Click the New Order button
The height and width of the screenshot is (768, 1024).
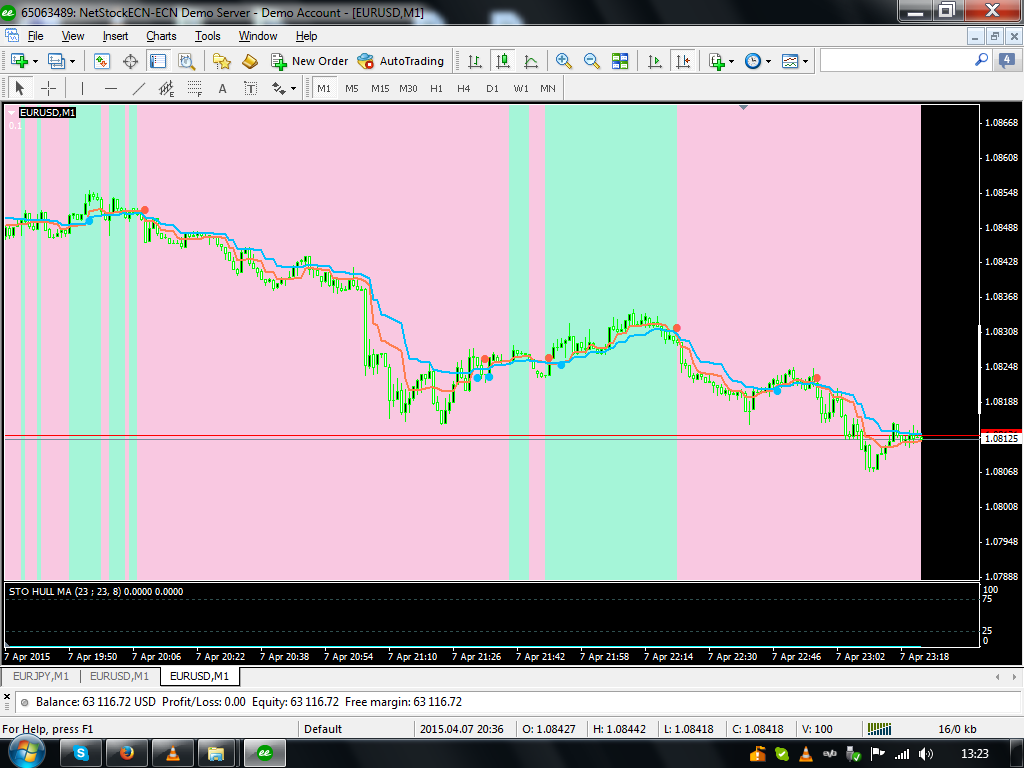coord(310,61)
